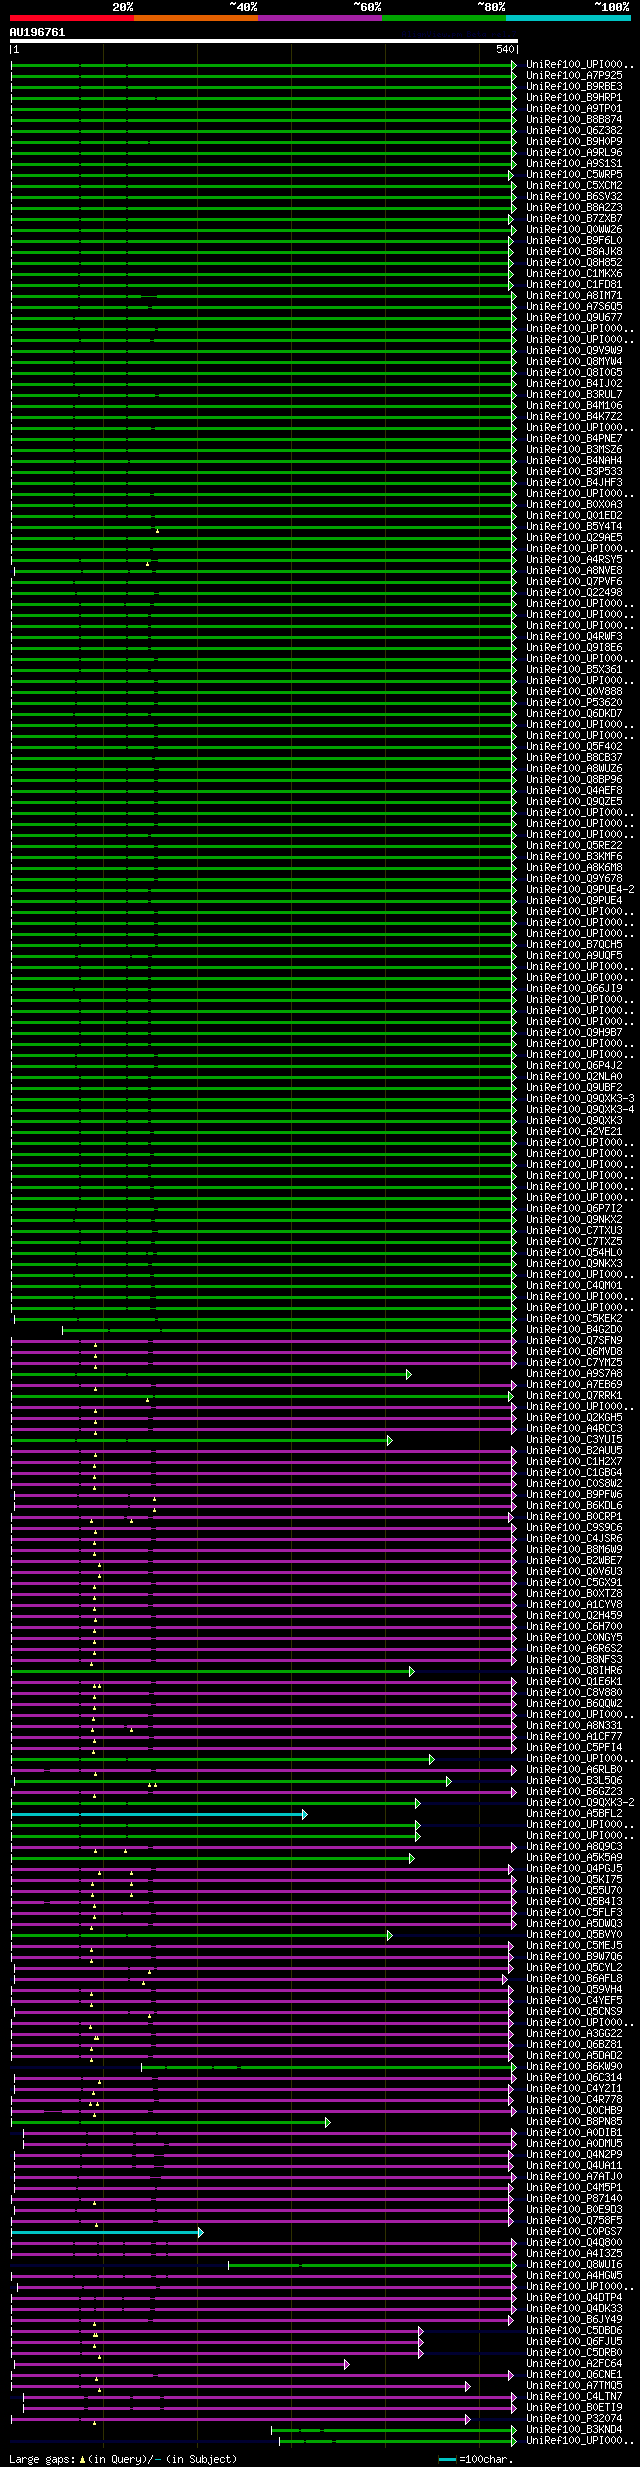The height and width of the screenshot is (2467, 640).
Task: Click label UniRef100_Q7RRK1
Action: 574,1395
